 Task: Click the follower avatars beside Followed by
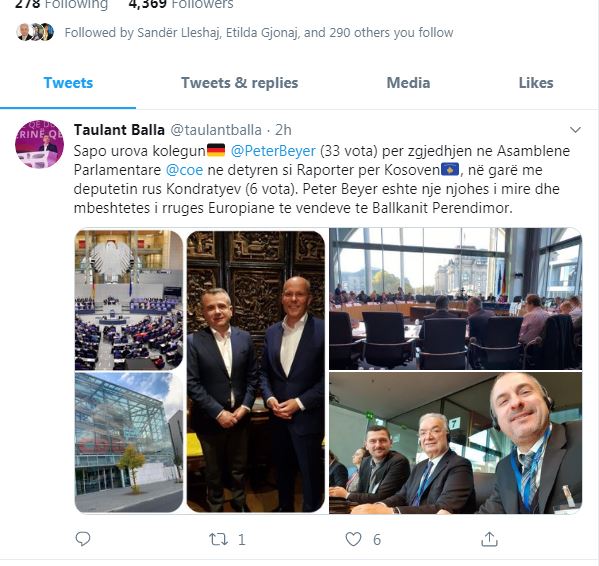pyautogui.click(x=35, y=32)
